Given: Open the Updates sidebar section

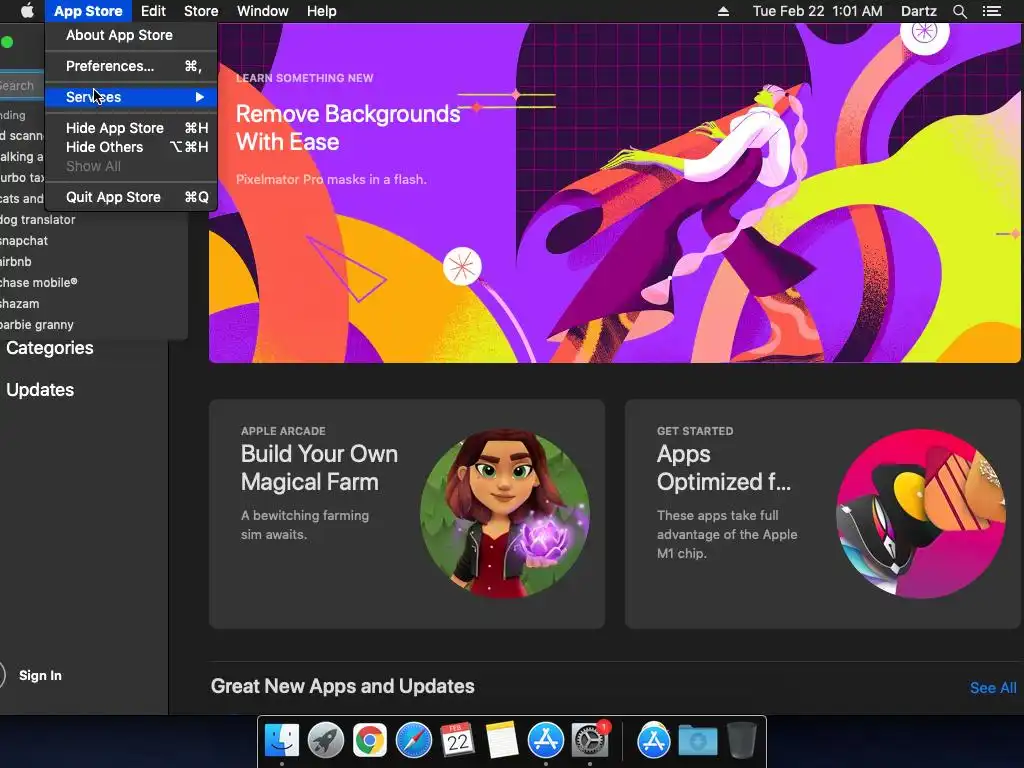Looking at the screenshot, I should click(40, 390).
